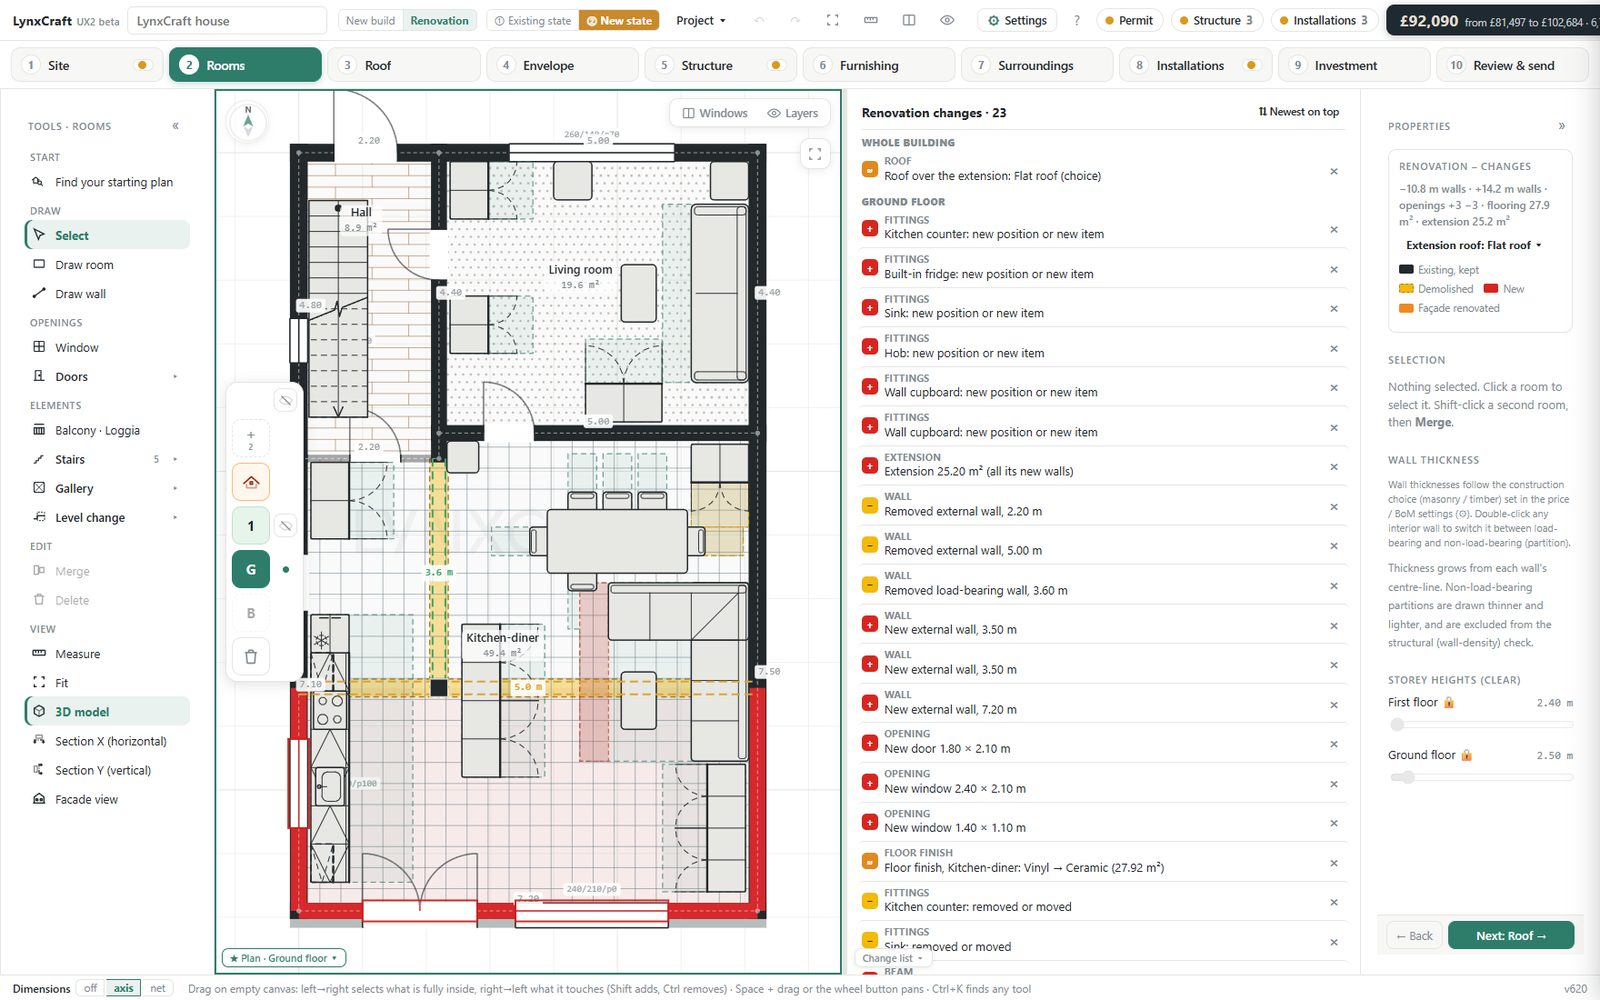The image size is (1600, 1000).
Task: Open the Change list dropdown
Action: [892, 958]
